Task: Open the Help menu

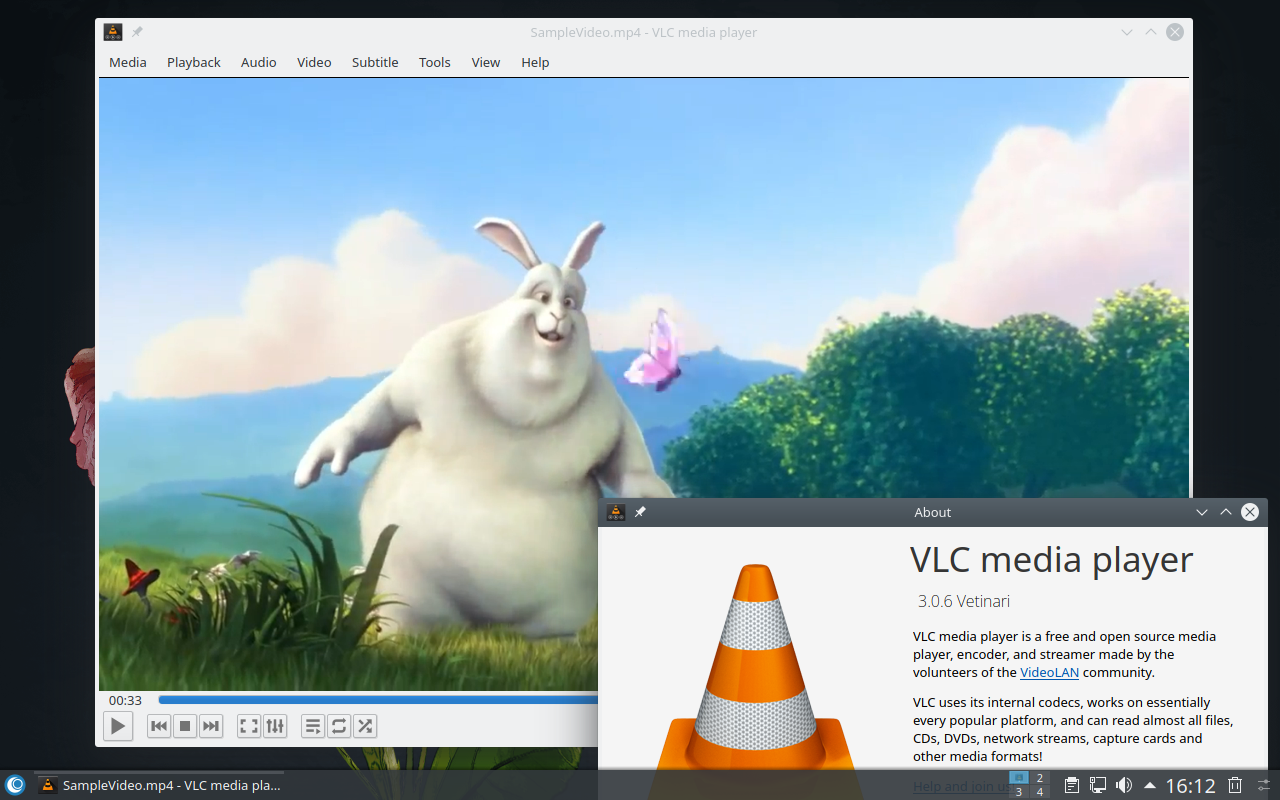Action: click(535, 62)
